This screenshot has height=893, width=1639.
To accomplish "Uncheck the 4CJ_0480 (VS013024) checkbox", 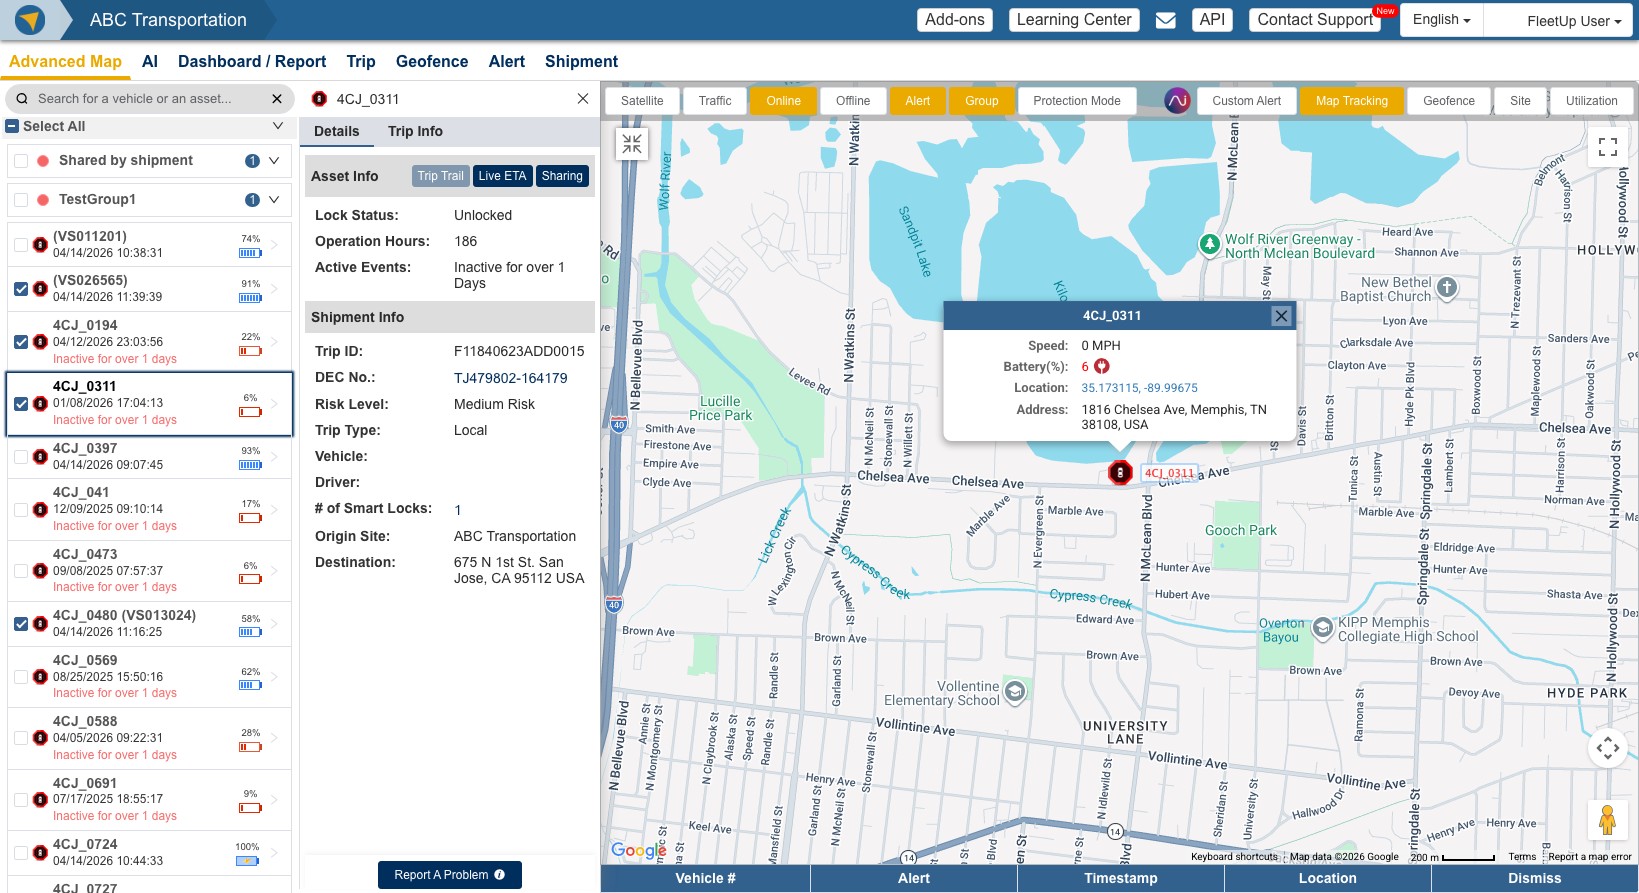I will (21, 624).
